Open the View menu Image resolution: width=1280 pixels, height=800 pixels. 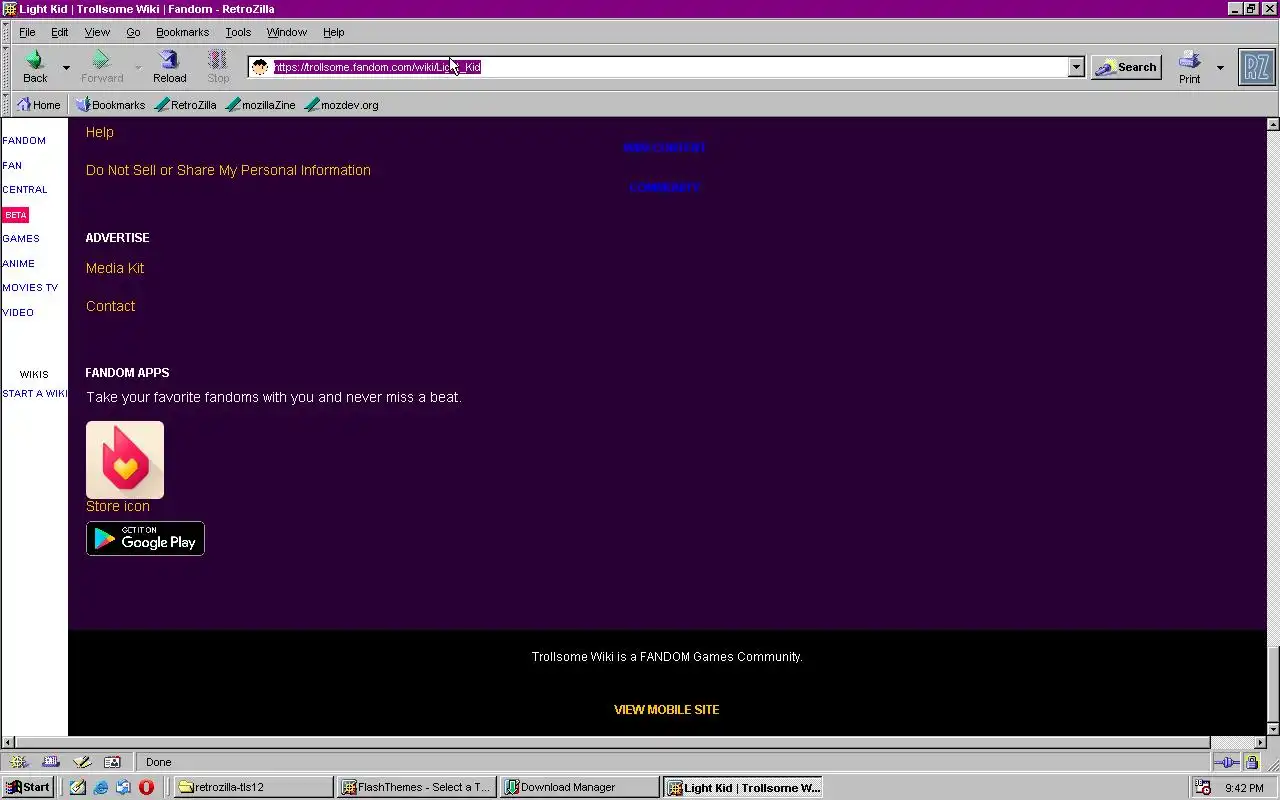click(x=97, y=32)
